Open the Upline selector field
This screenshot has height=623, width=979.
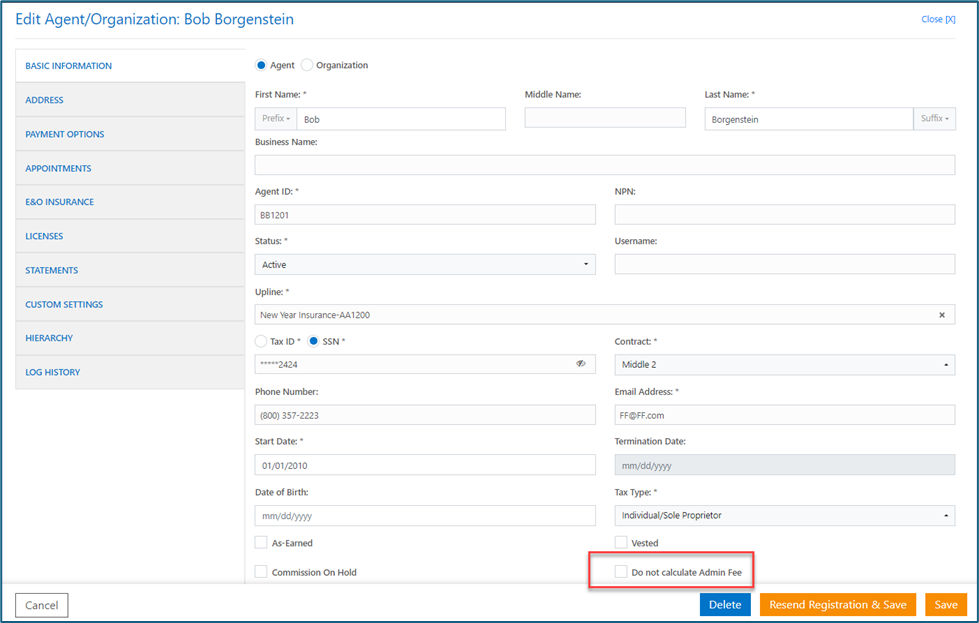tap(605, 315)
